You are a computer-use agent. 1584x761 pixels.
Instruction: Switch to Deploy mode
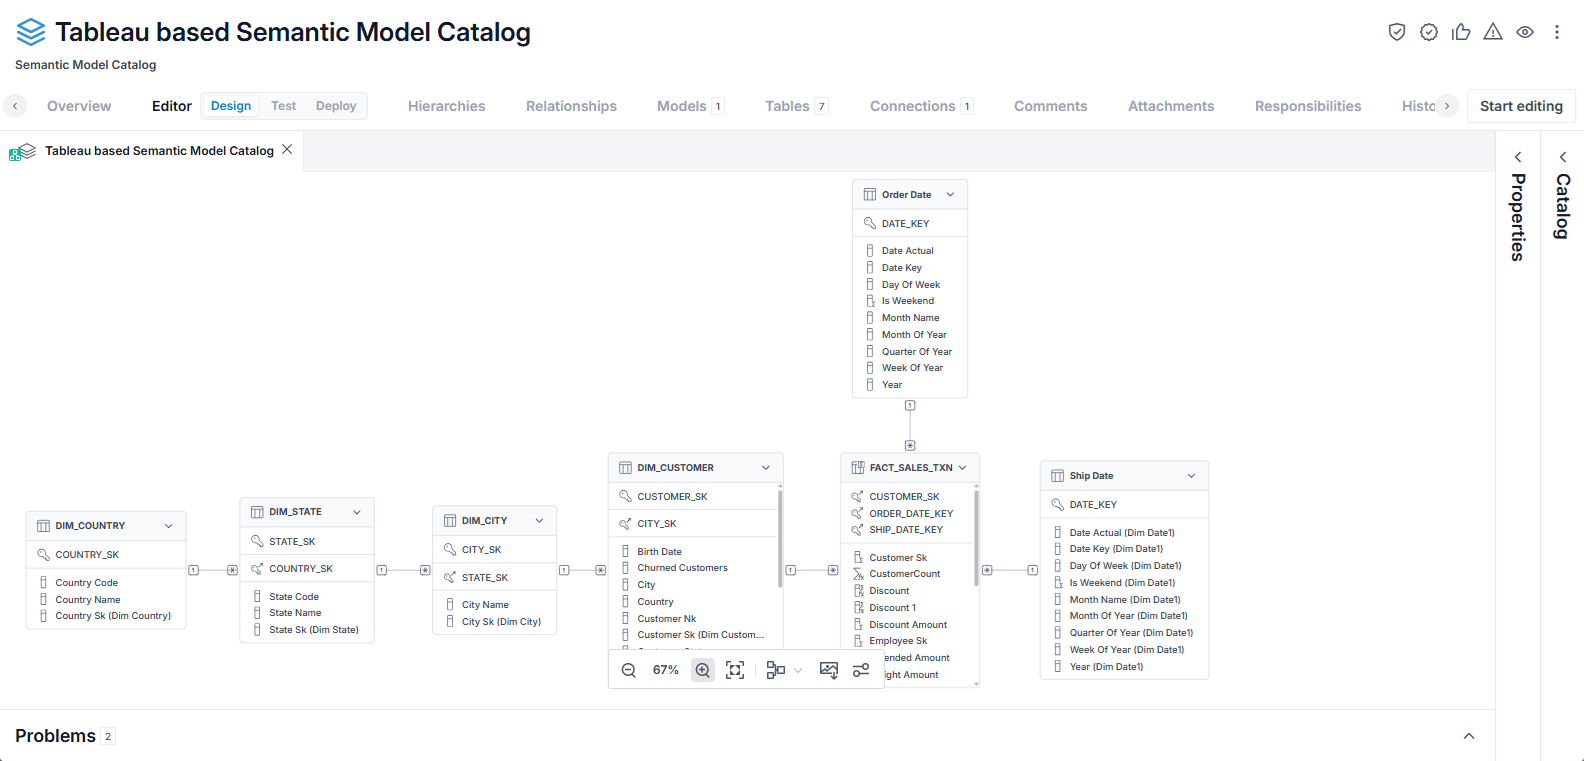(x=336, y=106)
